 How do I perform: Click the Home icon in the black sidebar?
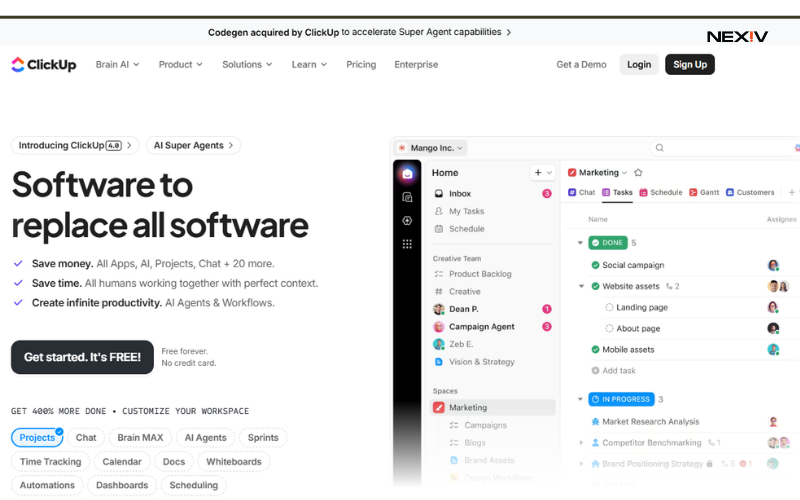(407, 174)
